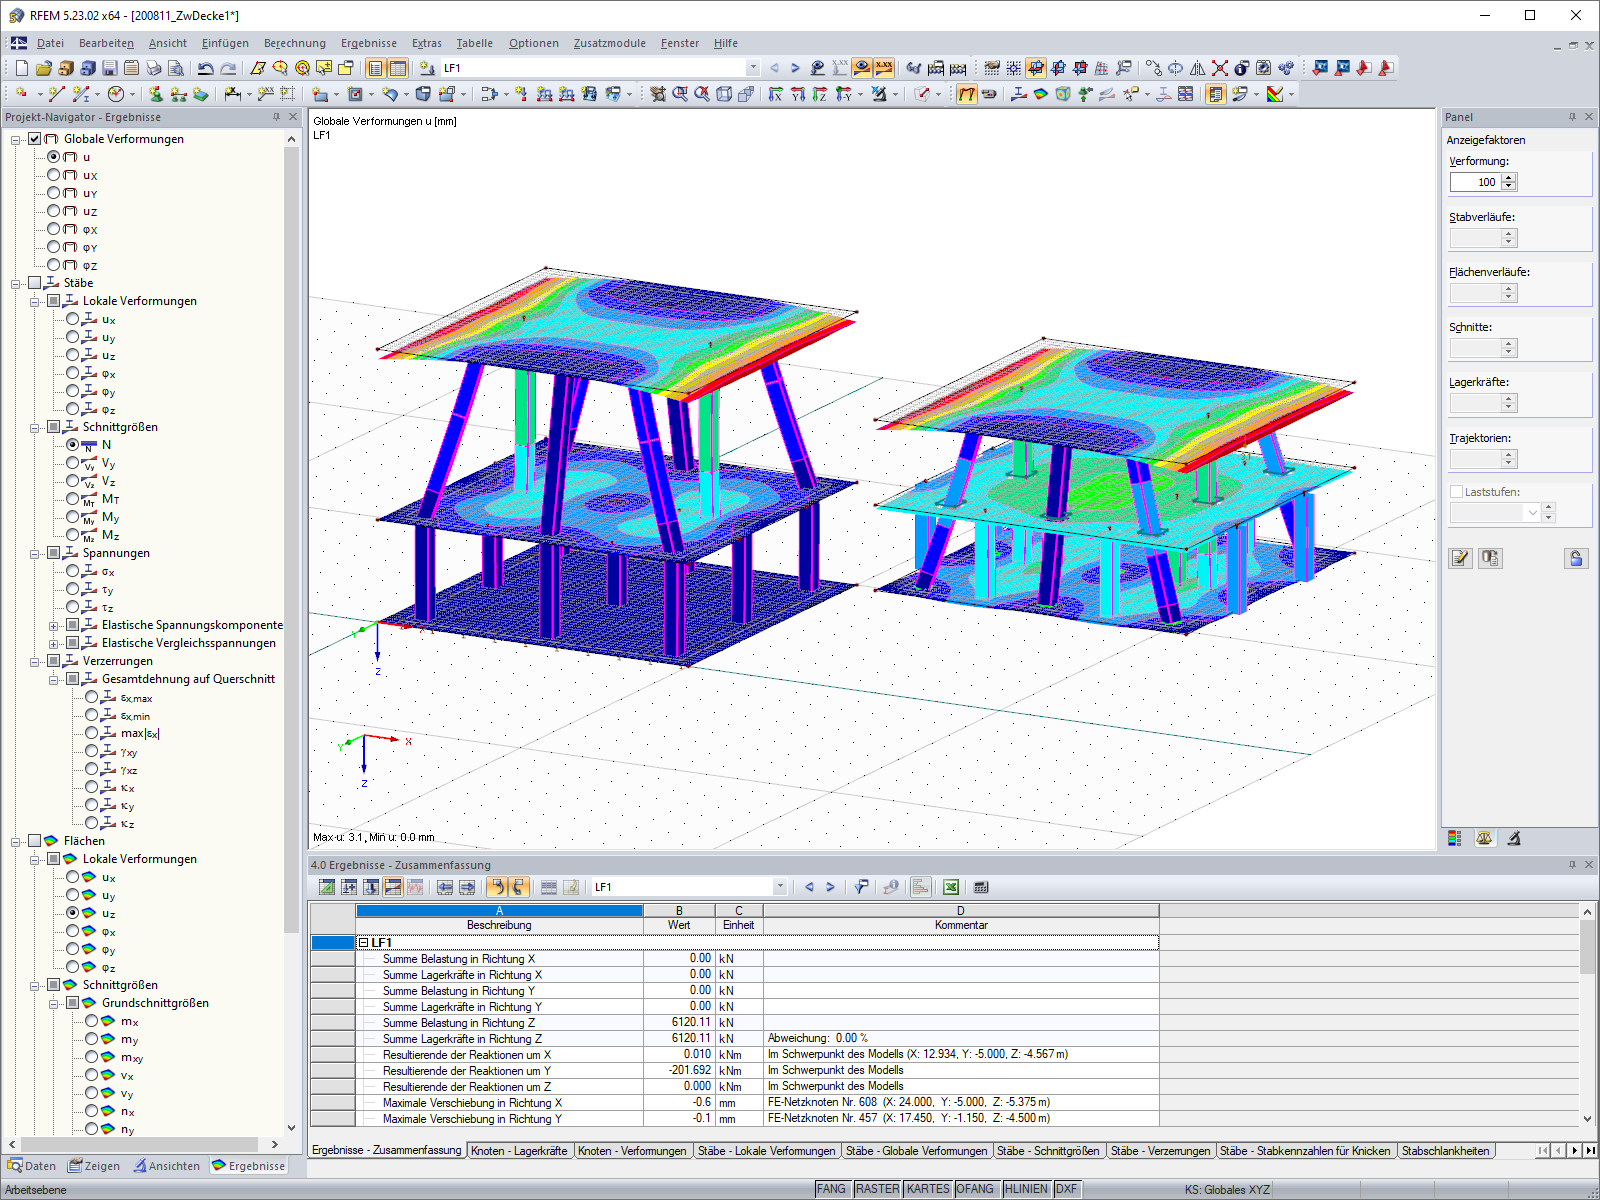Select the Vy internal force radio button
Viewport: 1600px width, 1200px height.
[73, 463]
